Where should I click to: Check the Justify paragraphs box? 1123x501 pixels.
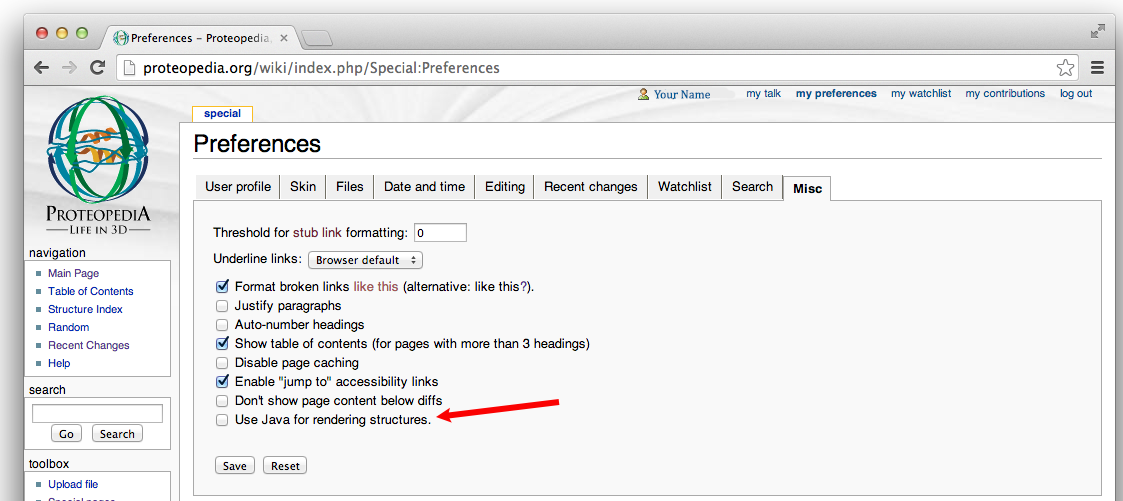pos(222,306)
